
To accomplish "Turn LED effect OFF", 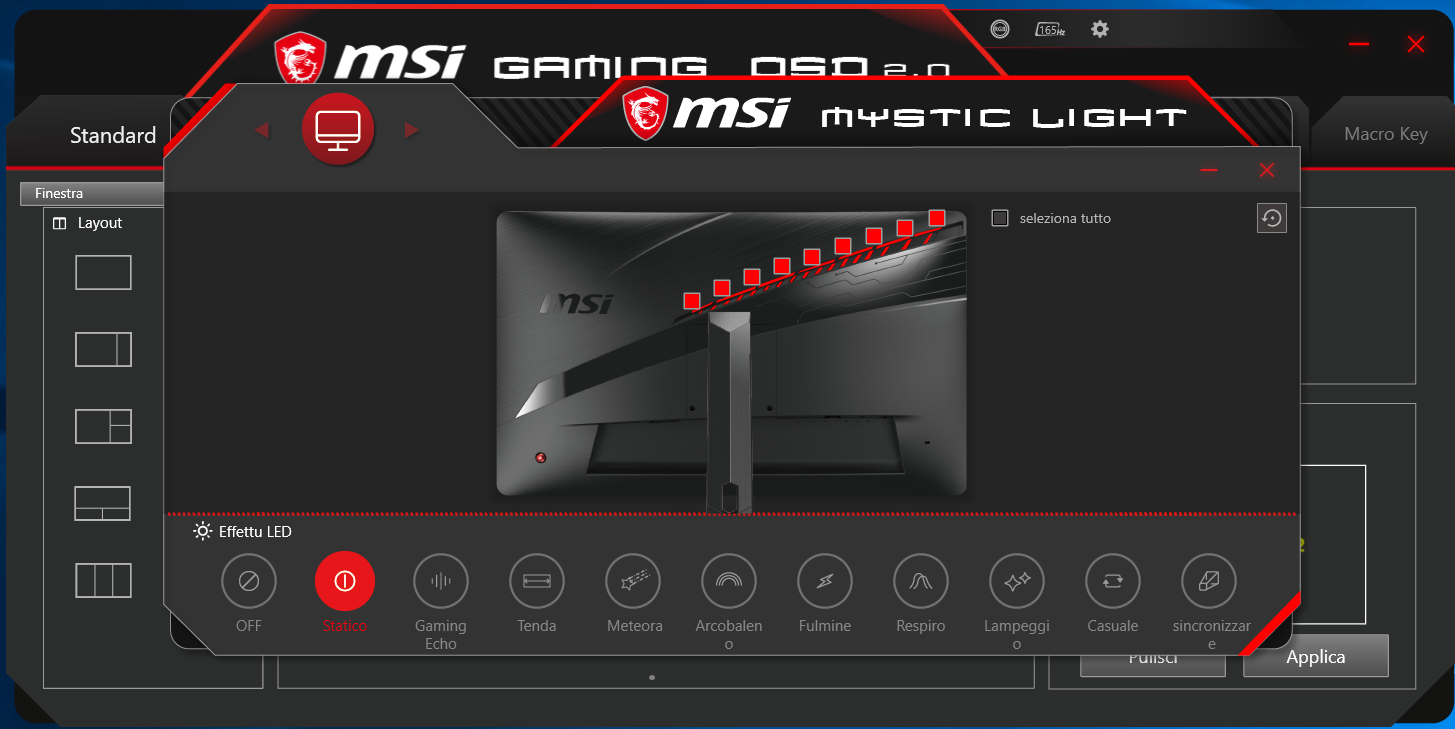I will tap(249, 580).
